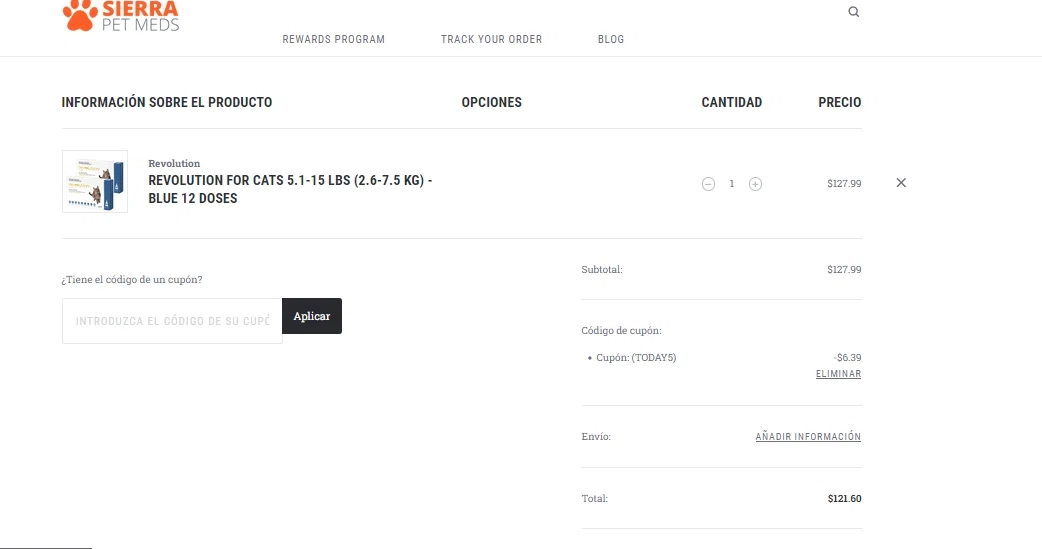
Task: Open the Rewards Program menu item
Action: (333, 39)
